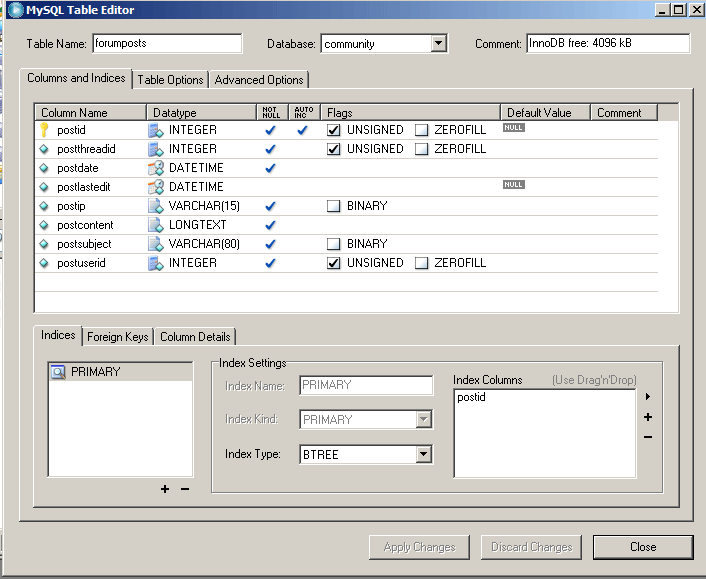Click the Apply Changes button
The height and width of the screenshot is (579, 706).
(x=419, y=547)
